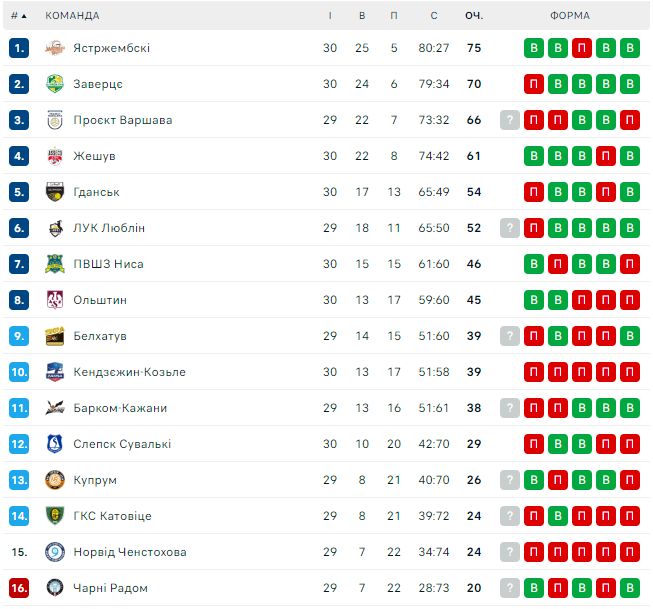This screenshot has width=653, height=609.
Task: Click the Проєкт Варшава team logo
Action: click(x=55, y=120)
